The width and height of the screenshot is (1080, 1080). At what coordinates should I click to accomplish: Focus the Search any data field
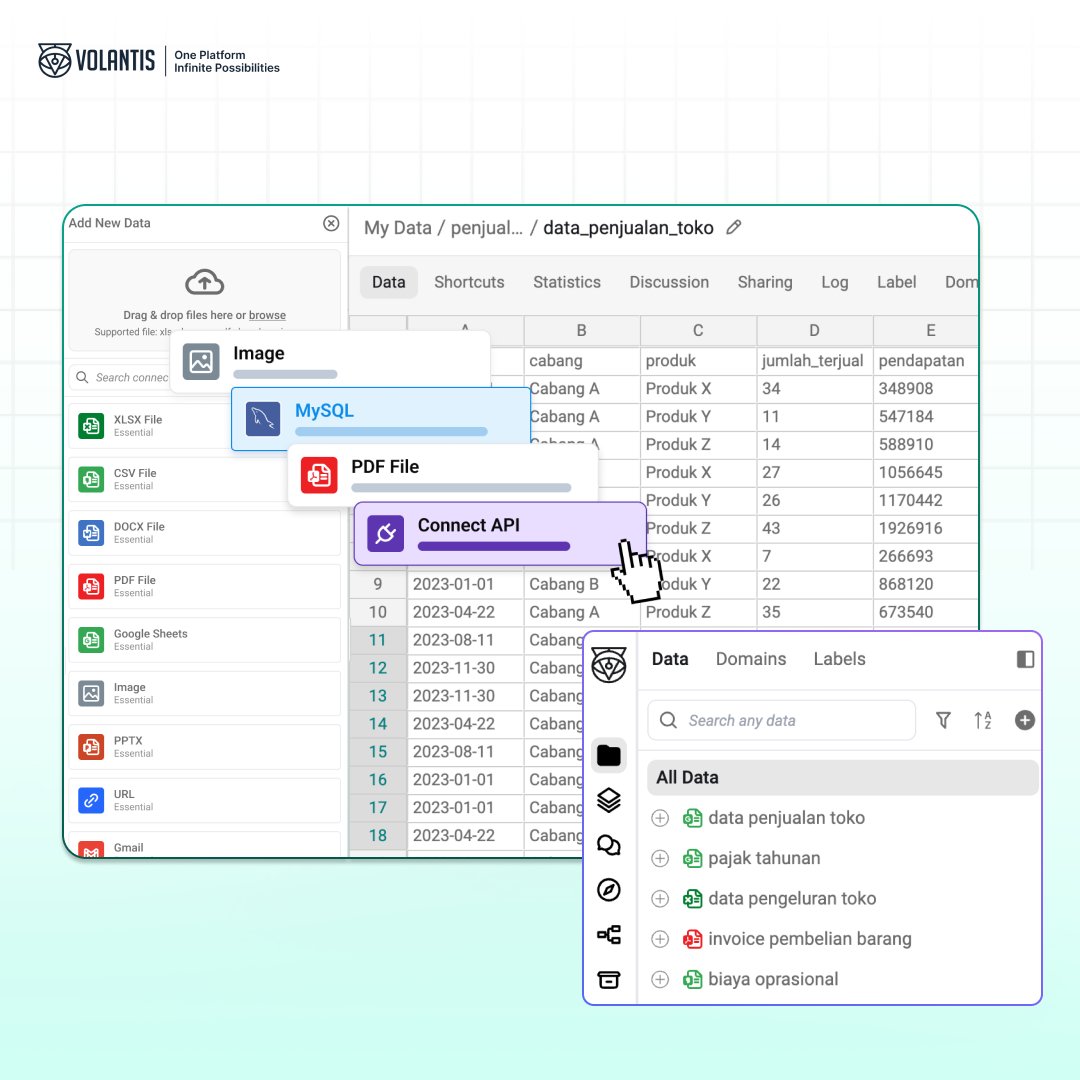click(781, 720)
